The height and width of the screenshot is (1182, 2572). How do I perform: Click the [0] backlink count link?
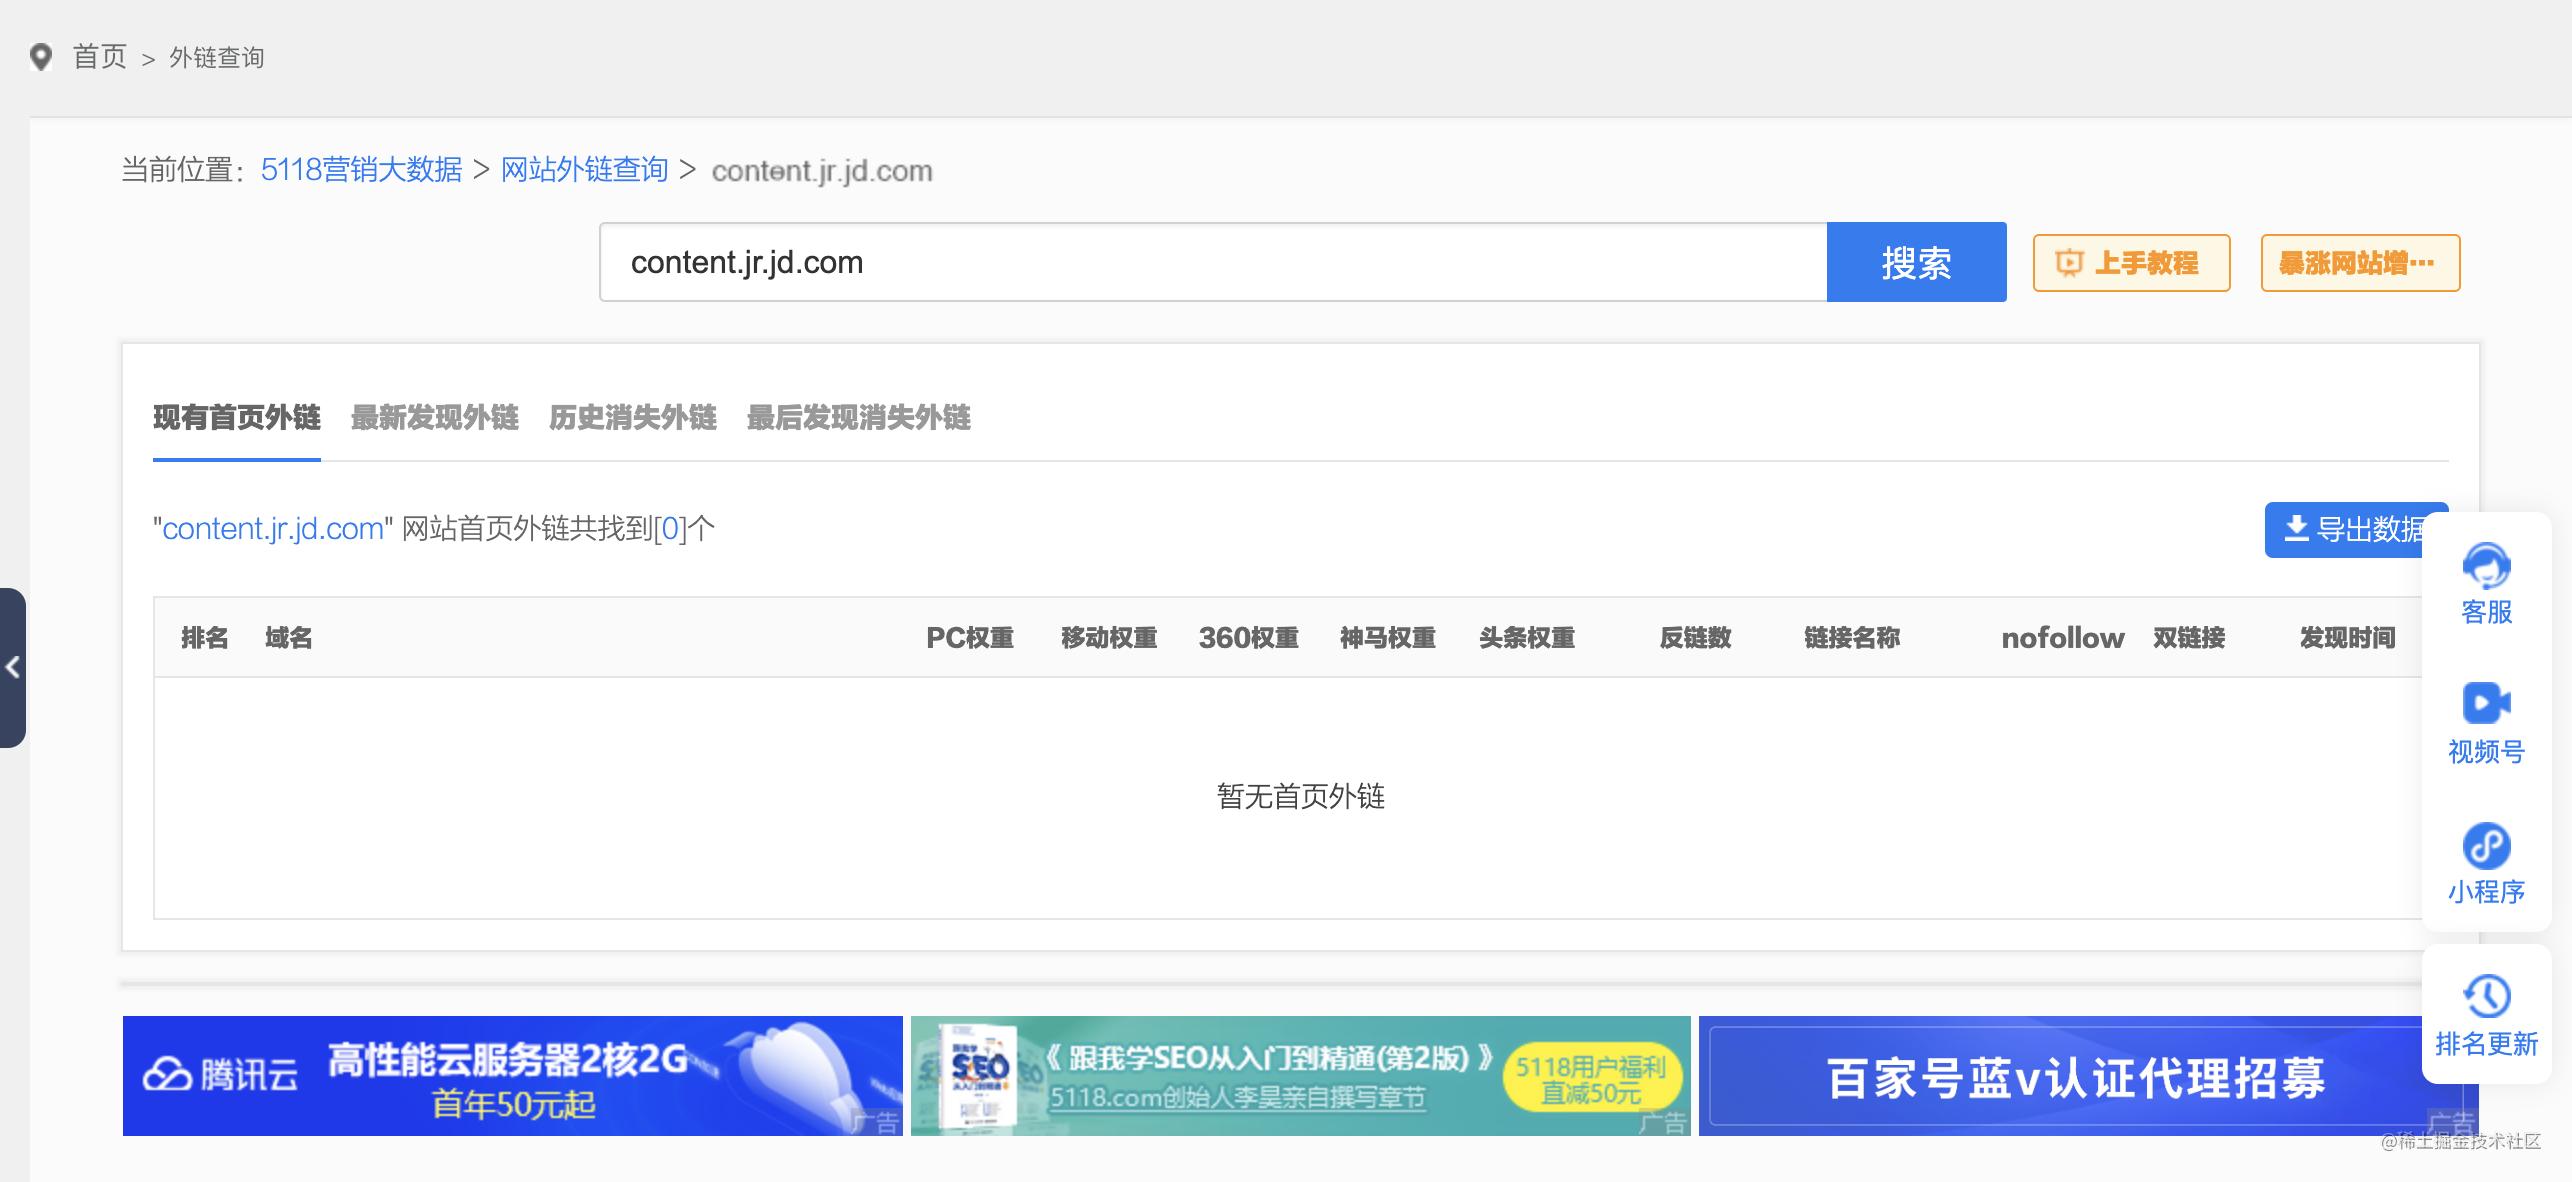pyautogui.click(x=680, y=529)
